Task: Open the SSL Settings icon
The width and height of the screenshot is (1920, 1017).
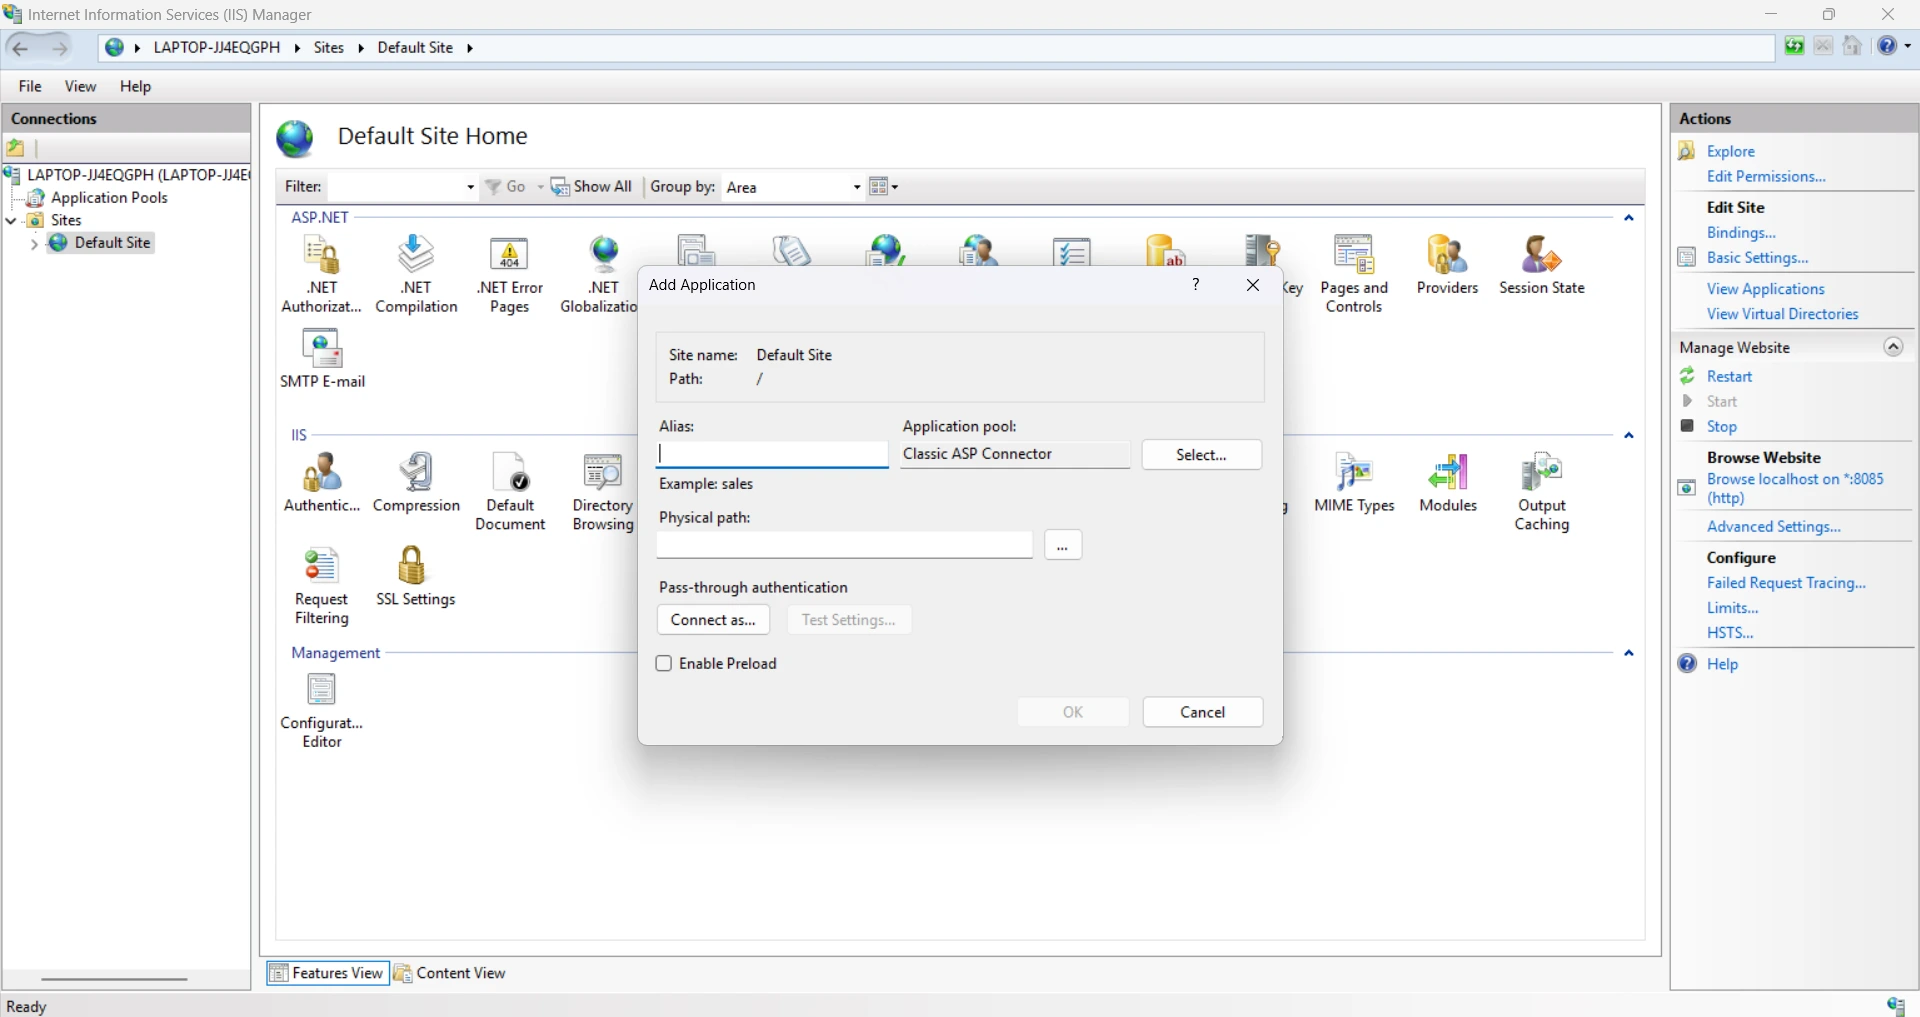Action: coord(416,577)
